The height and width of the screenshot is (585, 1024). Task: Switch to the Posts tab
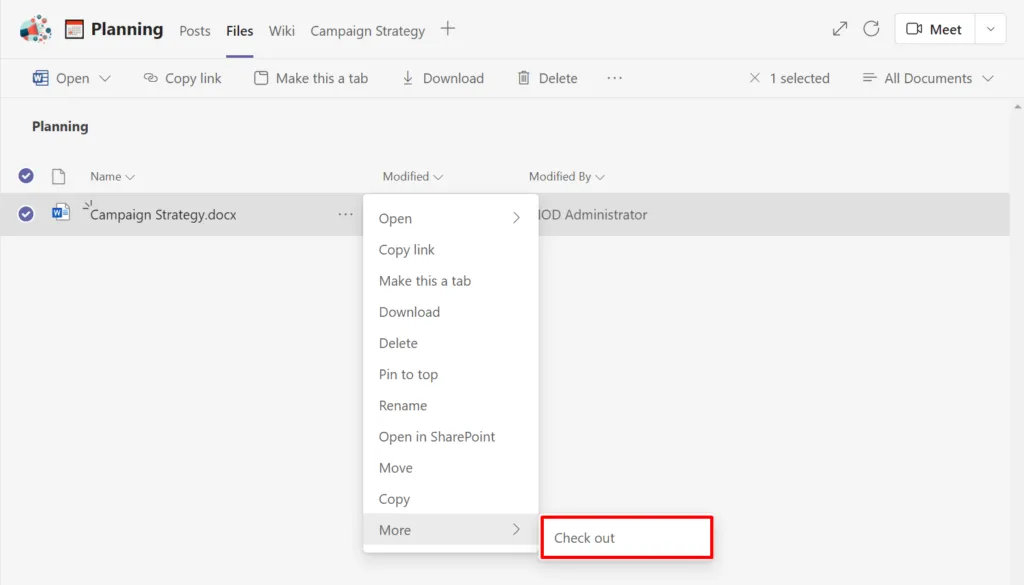point(195,31)
